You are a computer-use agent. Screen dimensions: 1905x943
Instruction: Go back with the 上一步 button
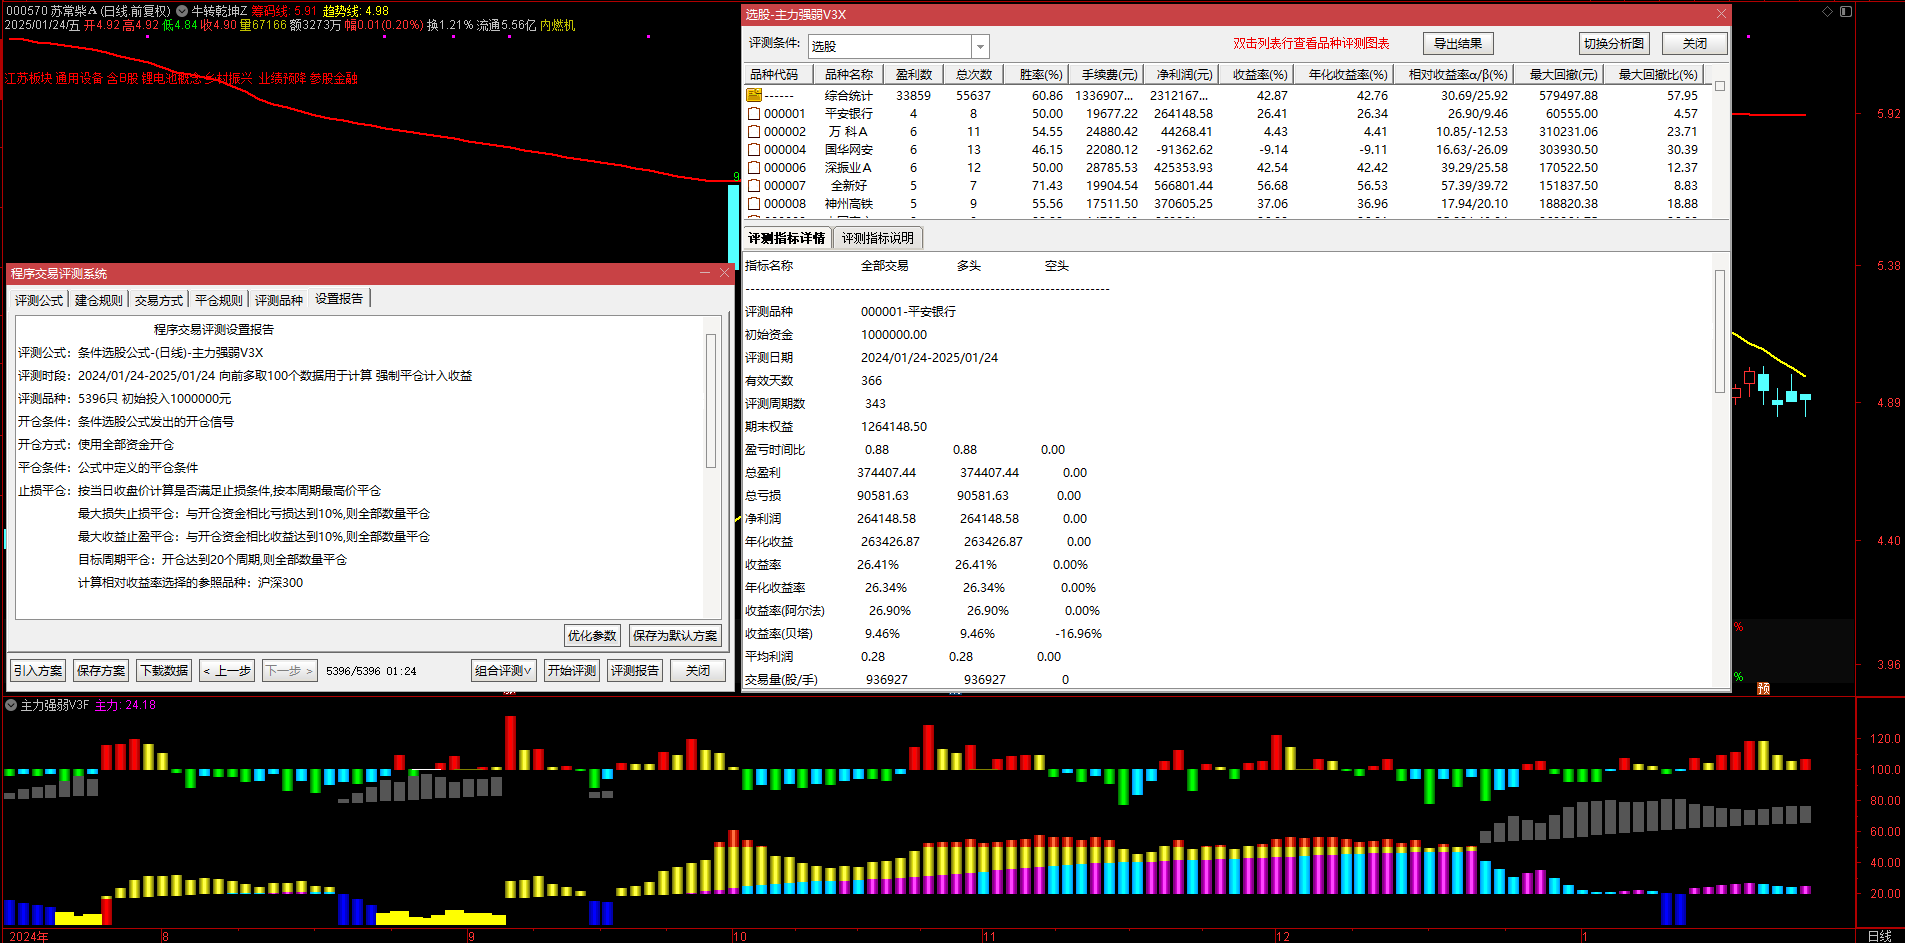tap(227, 670)
